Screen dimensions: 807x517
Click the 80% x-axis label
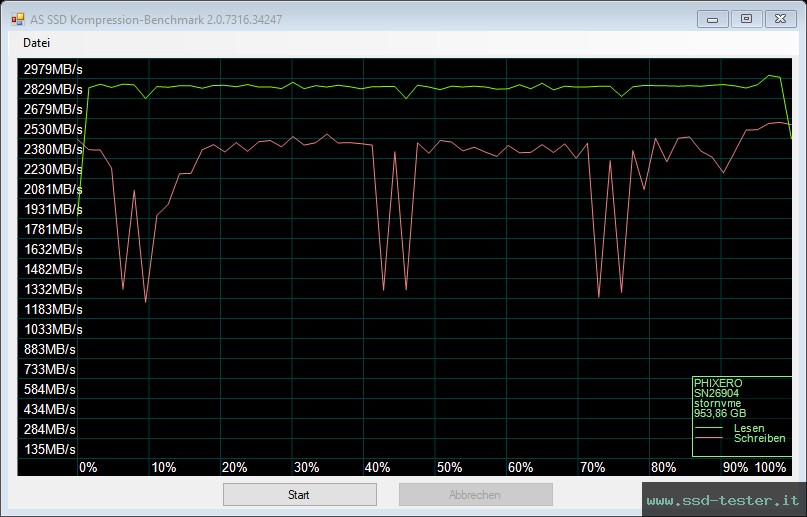(663, 467)
